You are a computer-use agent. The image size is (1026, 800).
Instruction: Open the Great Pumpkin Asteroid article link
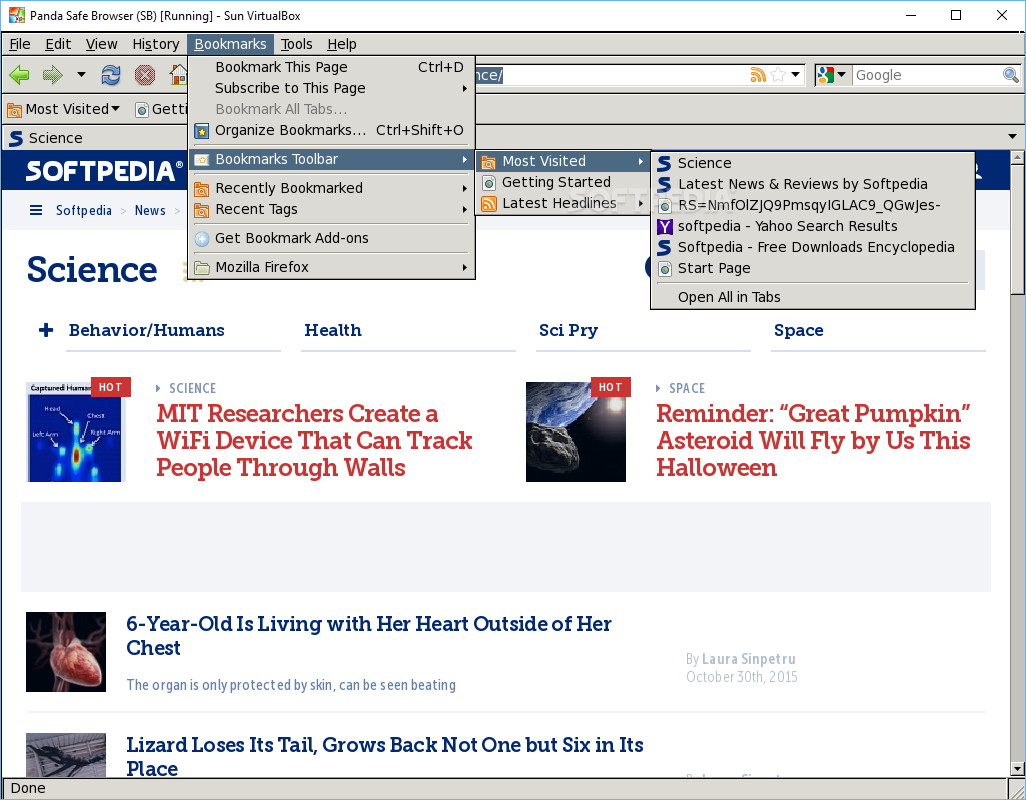[x=813, y=440]
